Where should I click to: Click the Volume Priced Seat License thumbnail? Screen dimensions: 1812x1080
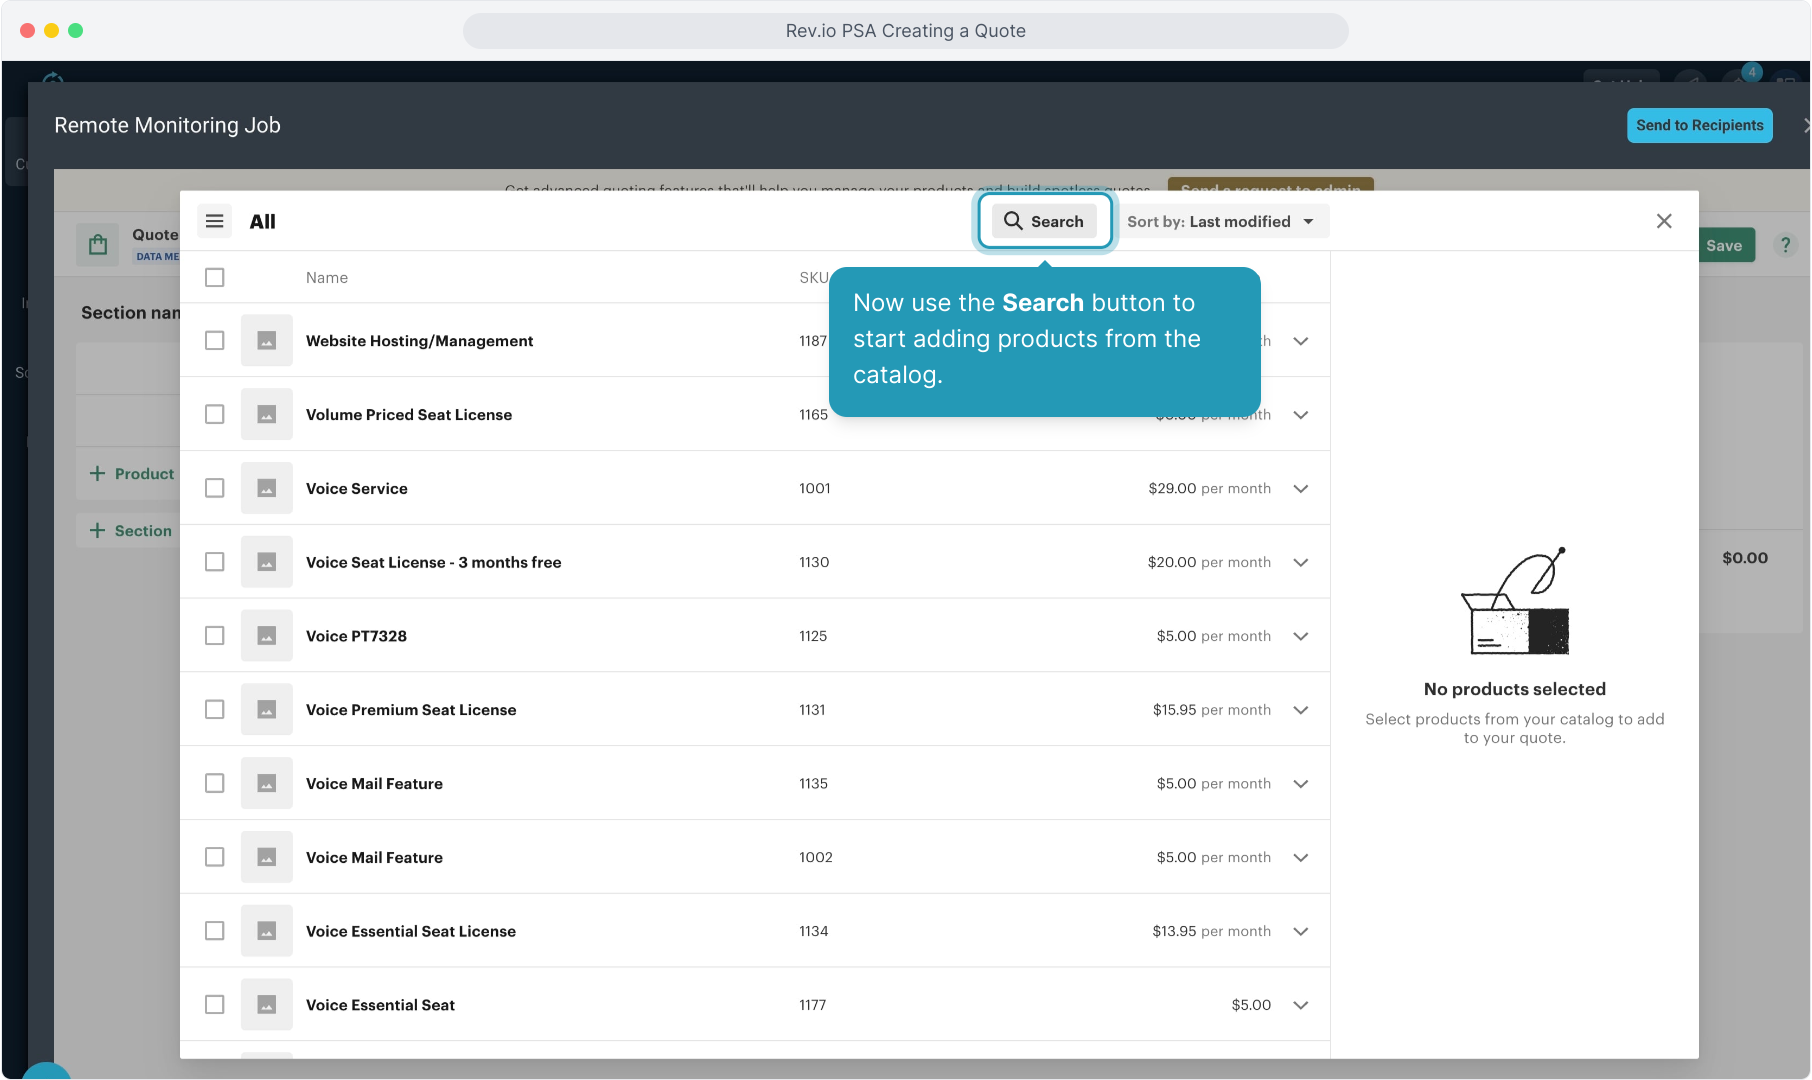pos(266,414)
